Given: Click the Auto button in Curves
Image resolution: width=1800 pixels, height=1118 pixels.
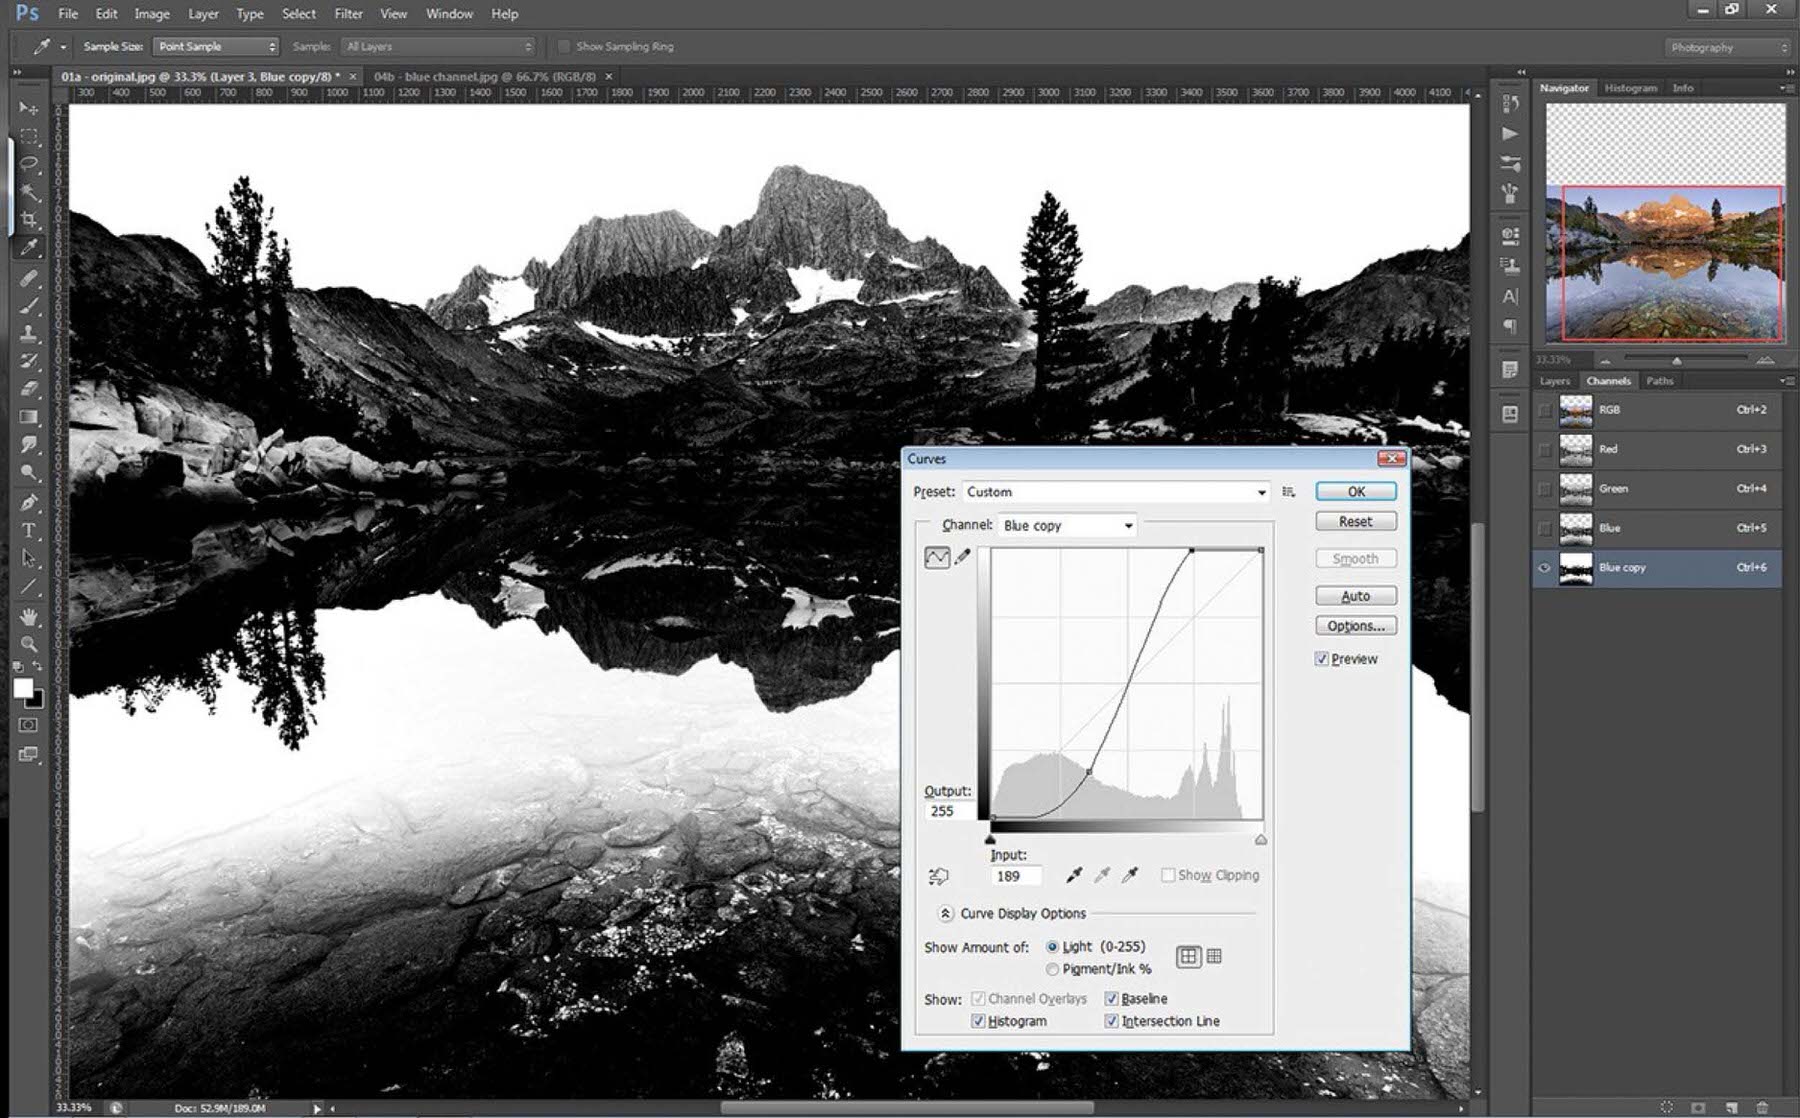Looking at the screenshot, I should (1356, 596).
